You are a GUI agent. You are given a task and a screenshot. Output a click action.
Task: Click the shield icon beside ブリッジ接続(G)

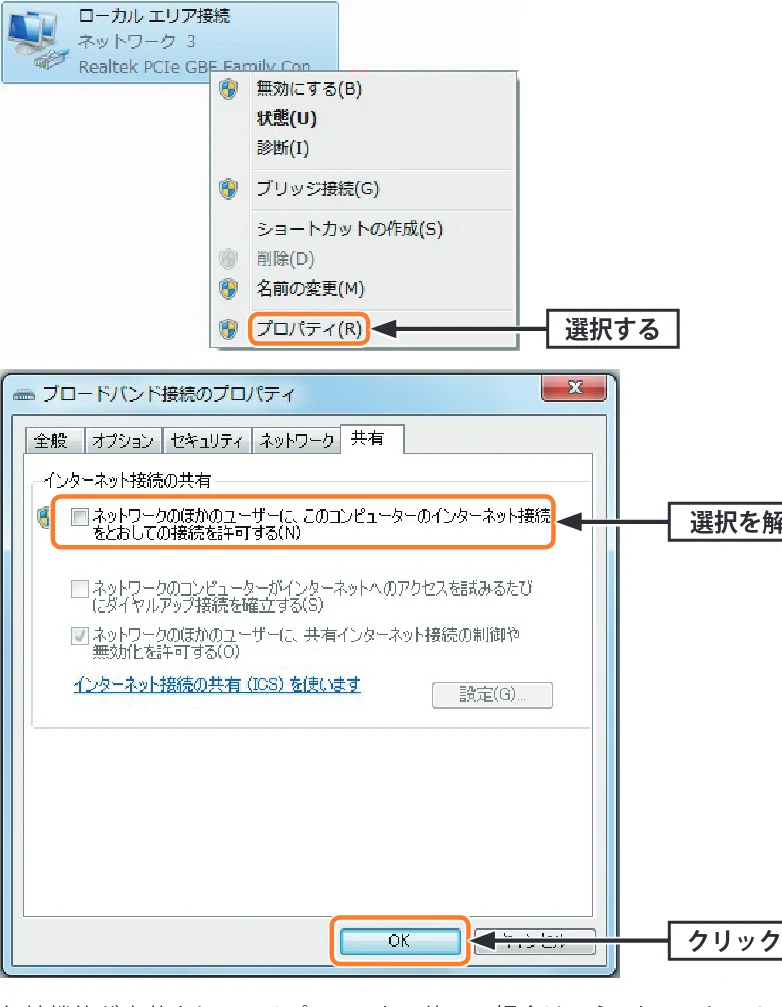point(229,189)
